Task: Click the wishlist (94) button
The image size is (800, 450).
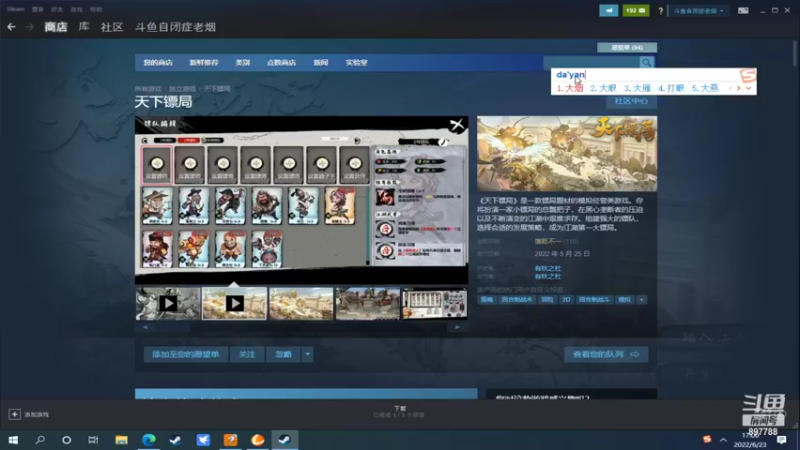Action: (627, 47)
